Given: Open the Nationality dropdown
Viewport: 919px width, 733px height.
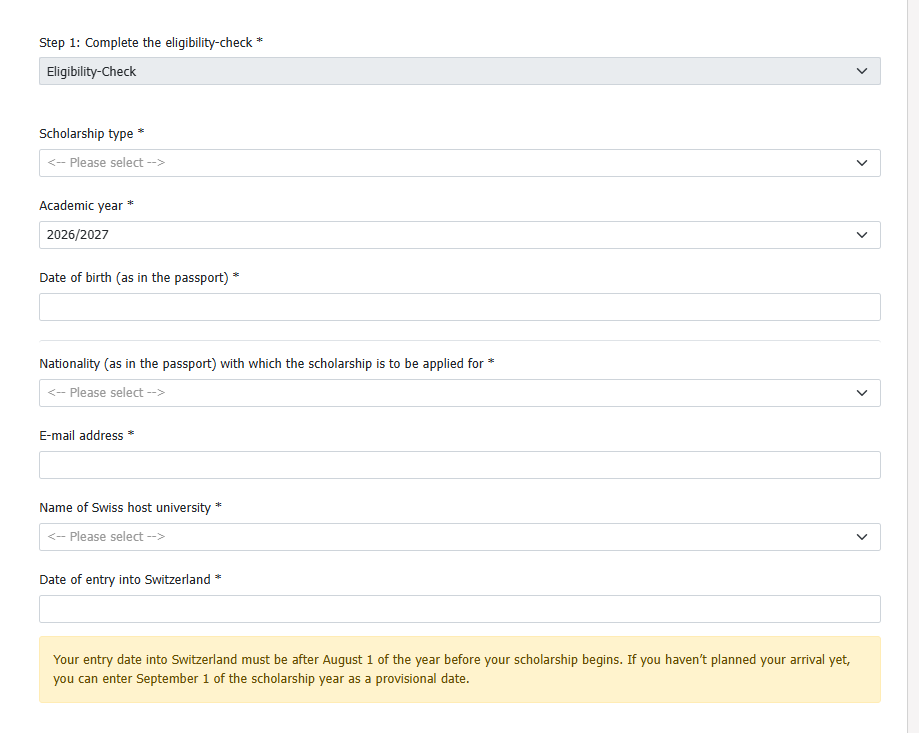Looking at the screenshot, I should tap(460, 393).
